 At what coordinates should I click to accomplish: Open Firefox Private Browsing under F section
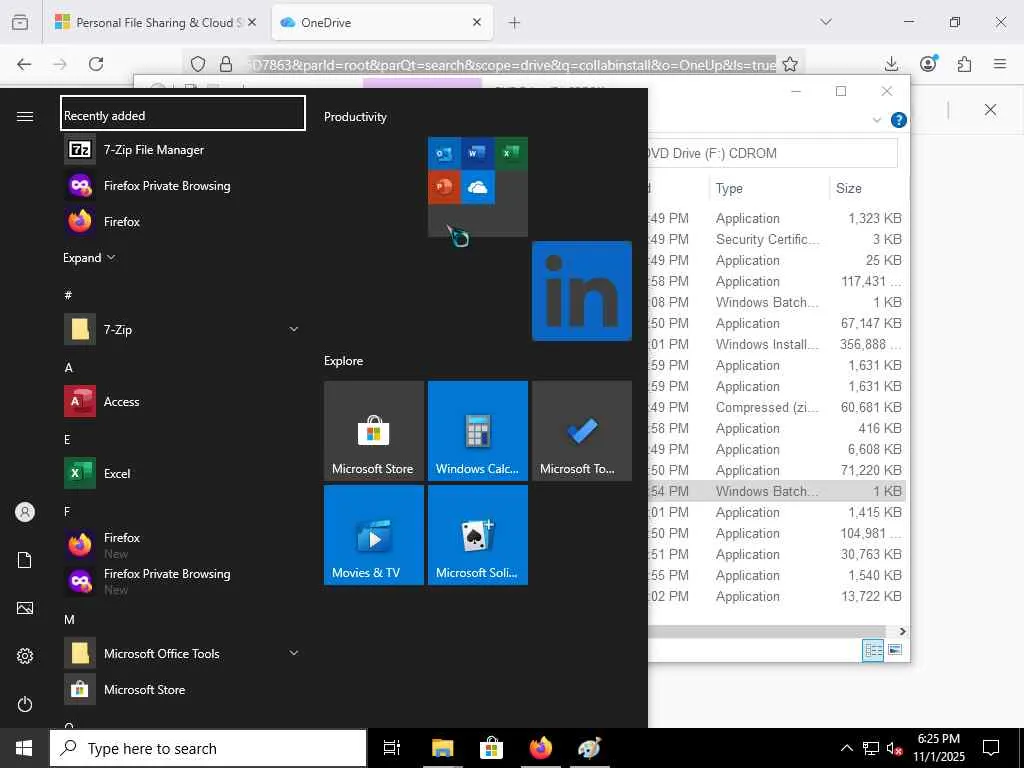click(182, 580)
